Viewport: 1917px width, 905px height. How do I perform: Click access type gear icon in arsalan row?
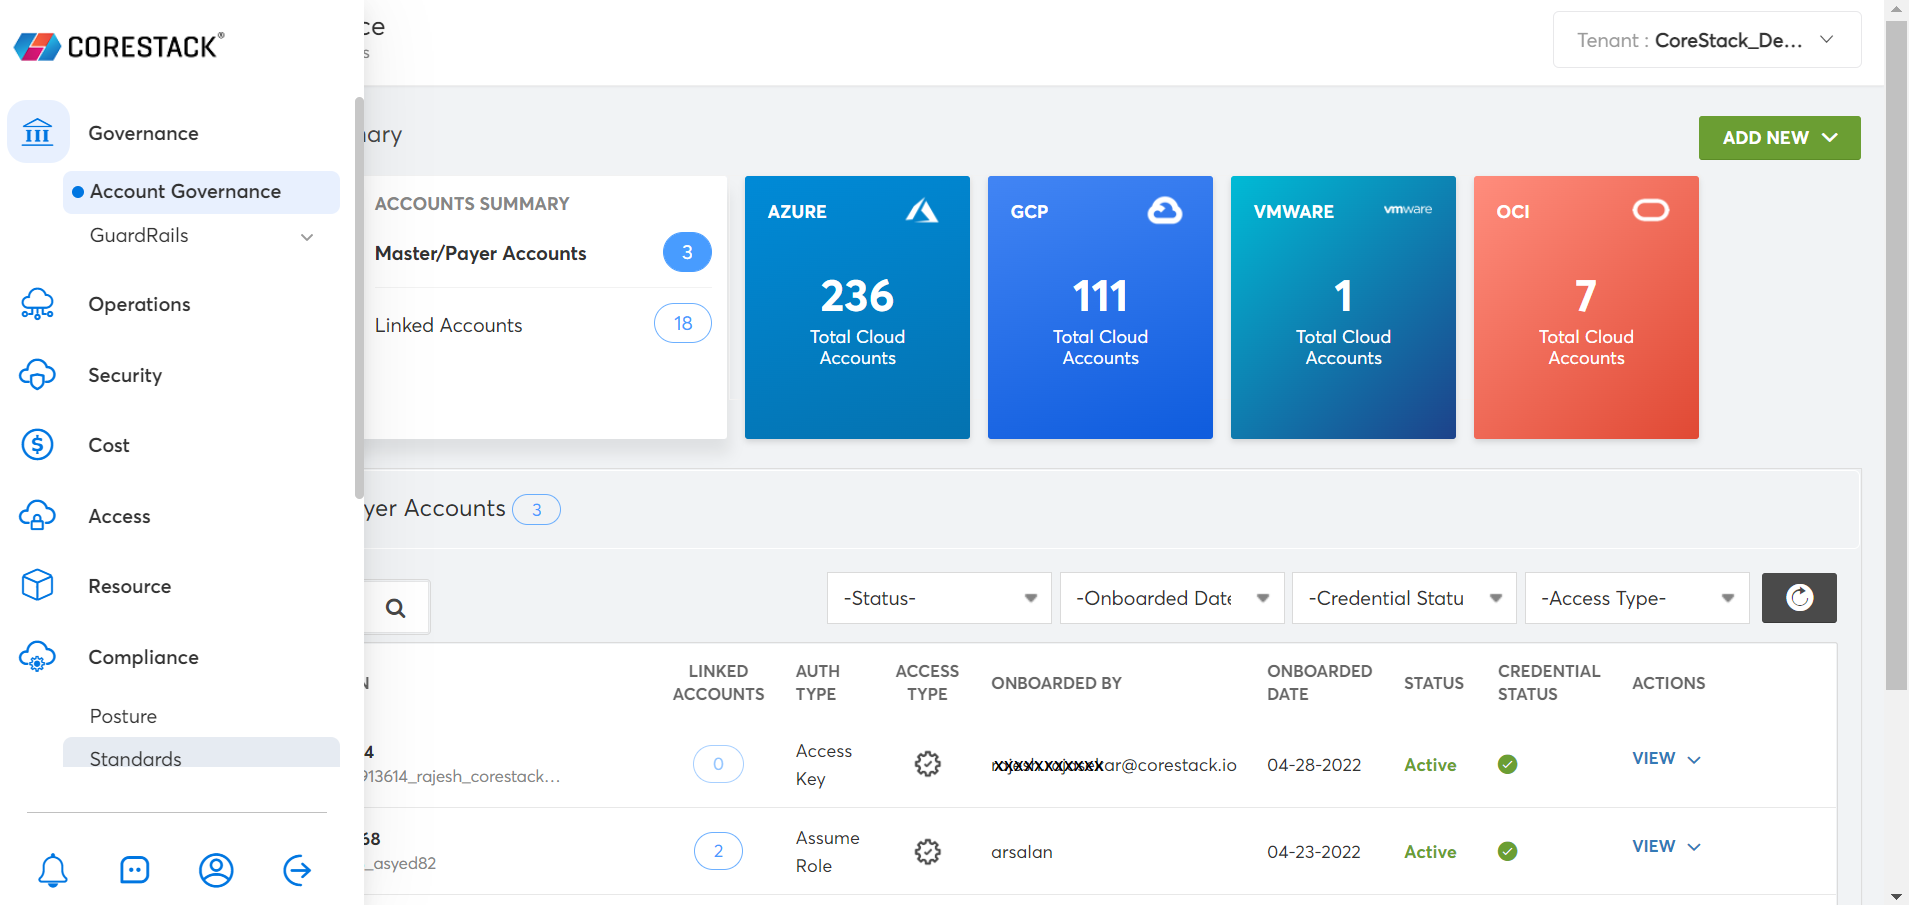(x=928, y=851)
